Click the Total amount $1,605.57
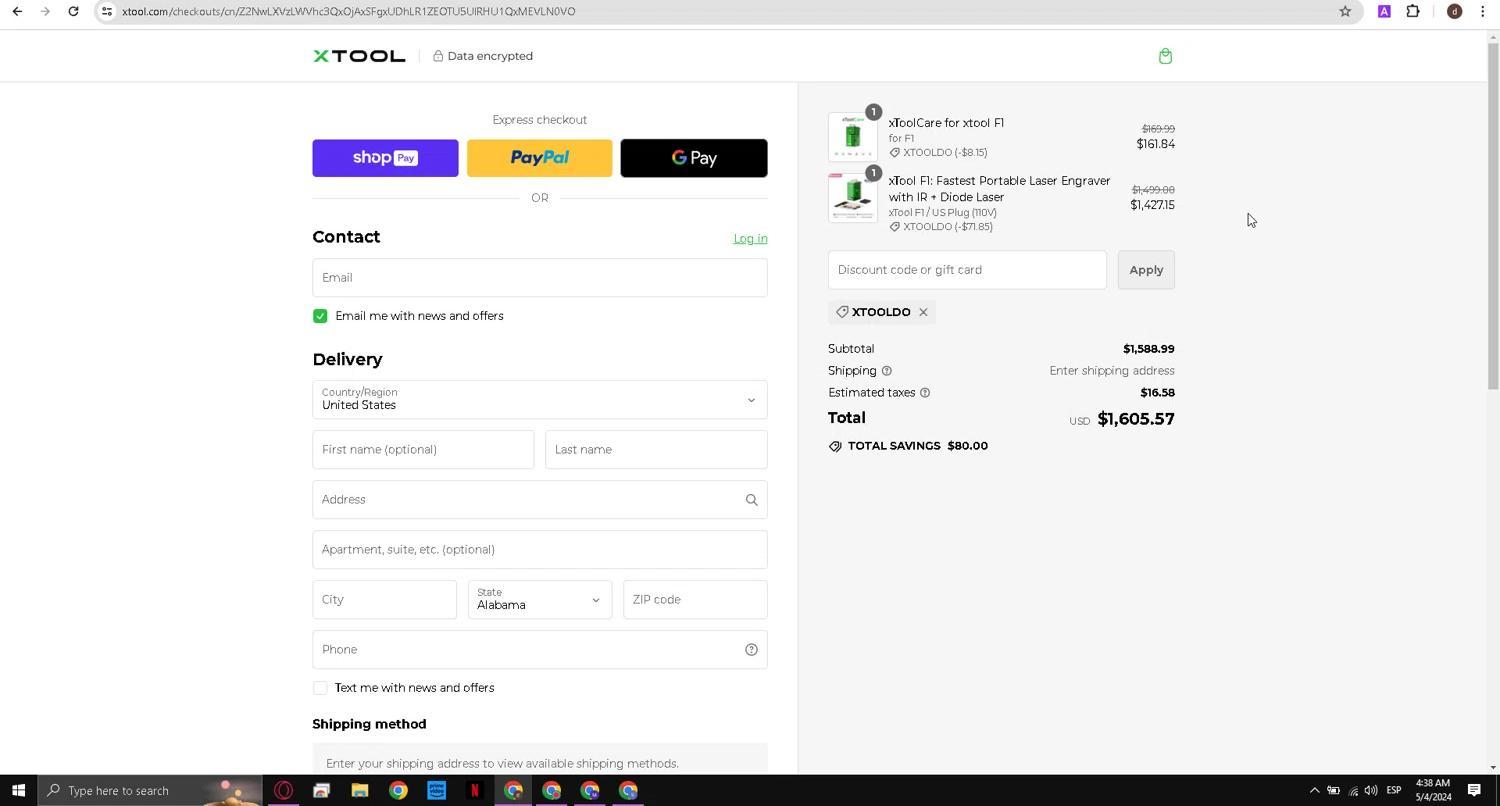This screenshot has height=806, width=1500. pos(1136,419)
